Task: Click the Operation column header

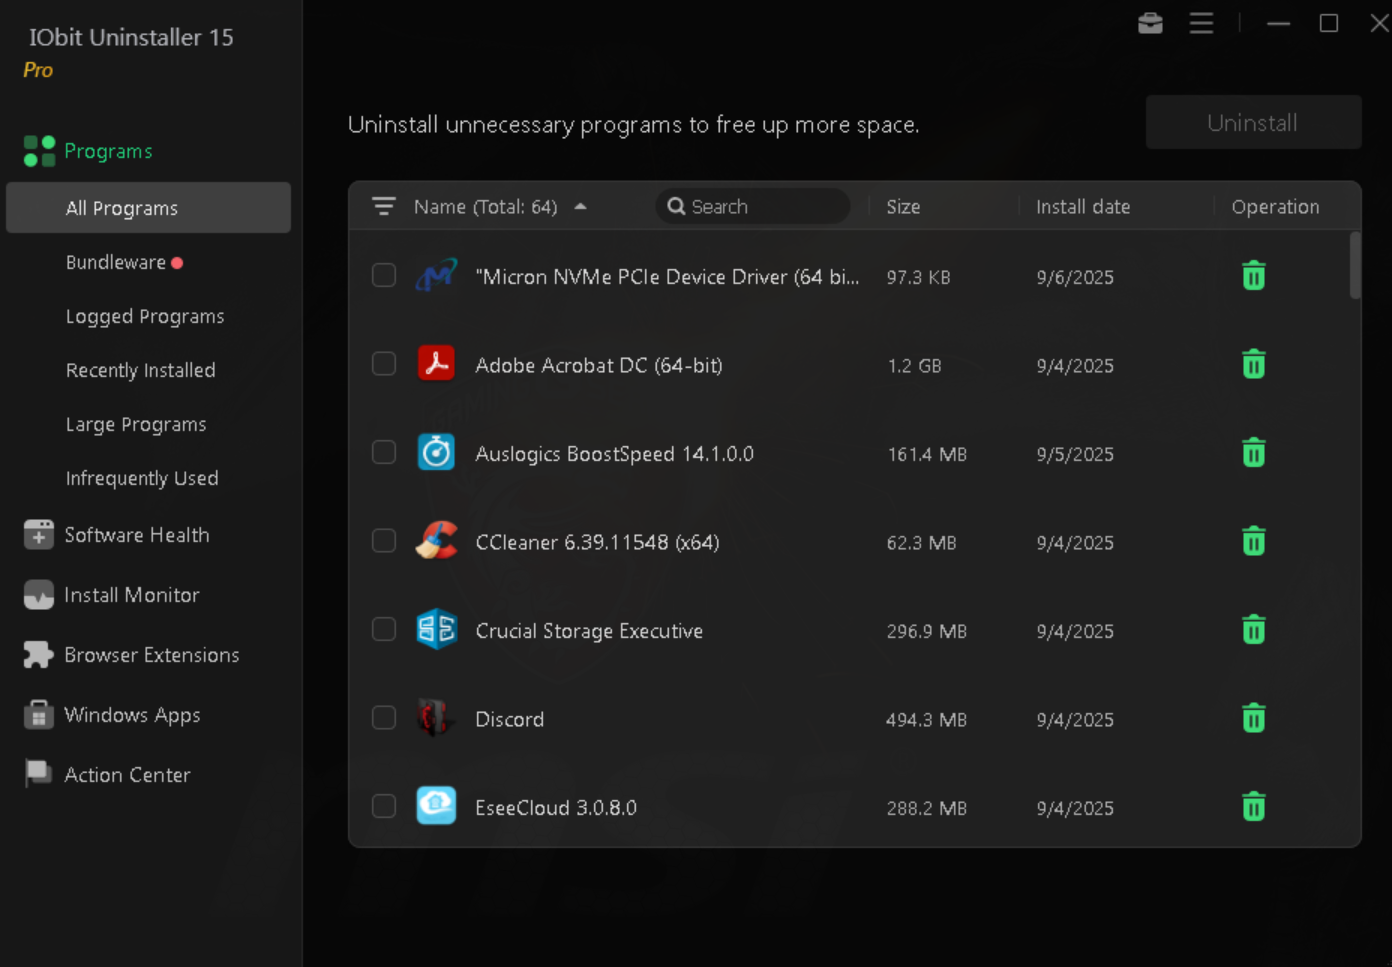Action: [1275, 207]
